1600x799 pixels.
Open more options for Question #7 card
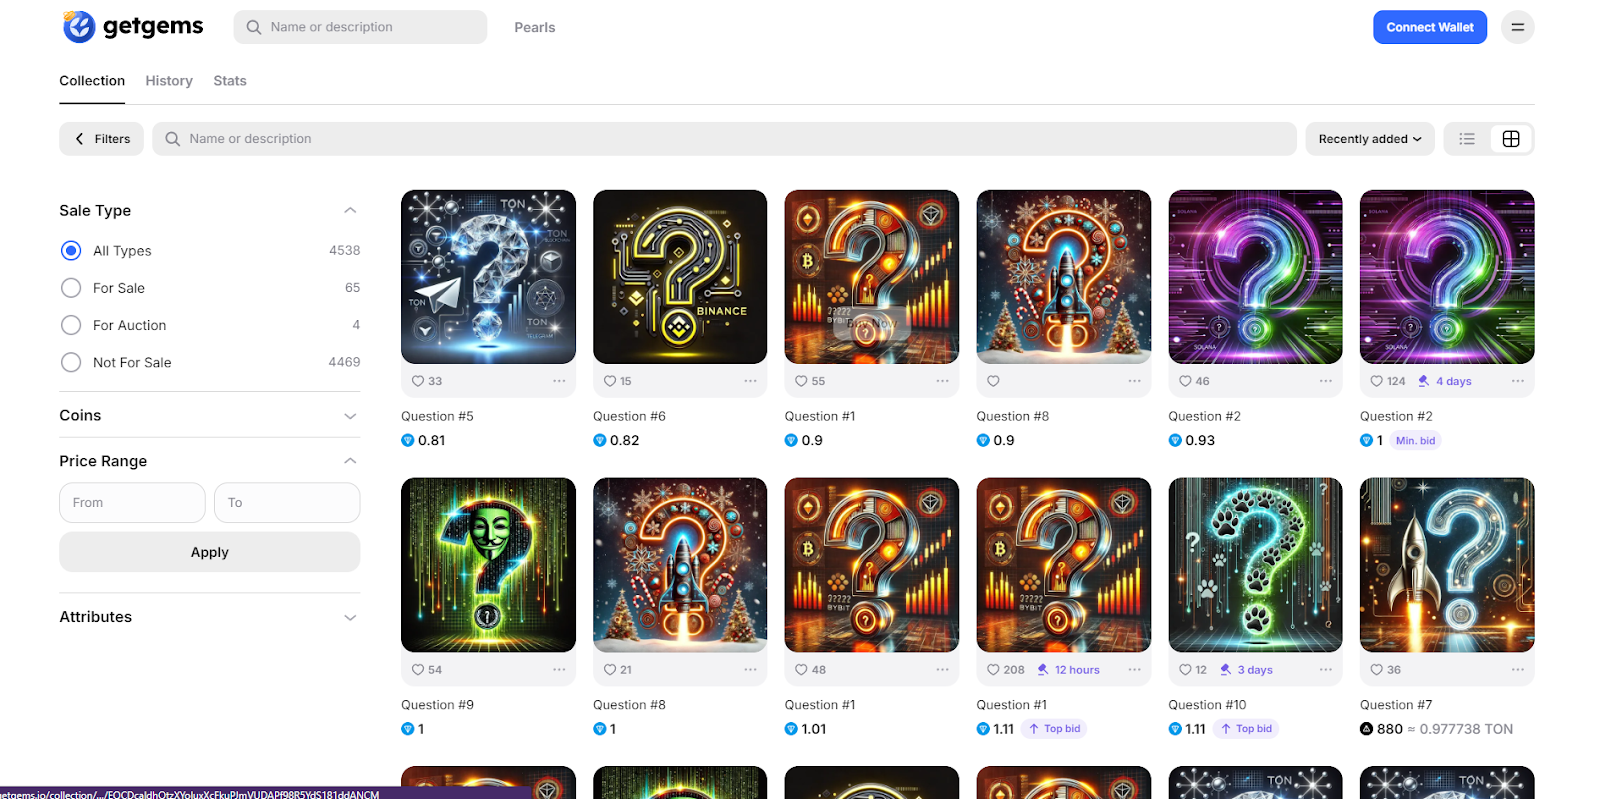click(1517, 670)
